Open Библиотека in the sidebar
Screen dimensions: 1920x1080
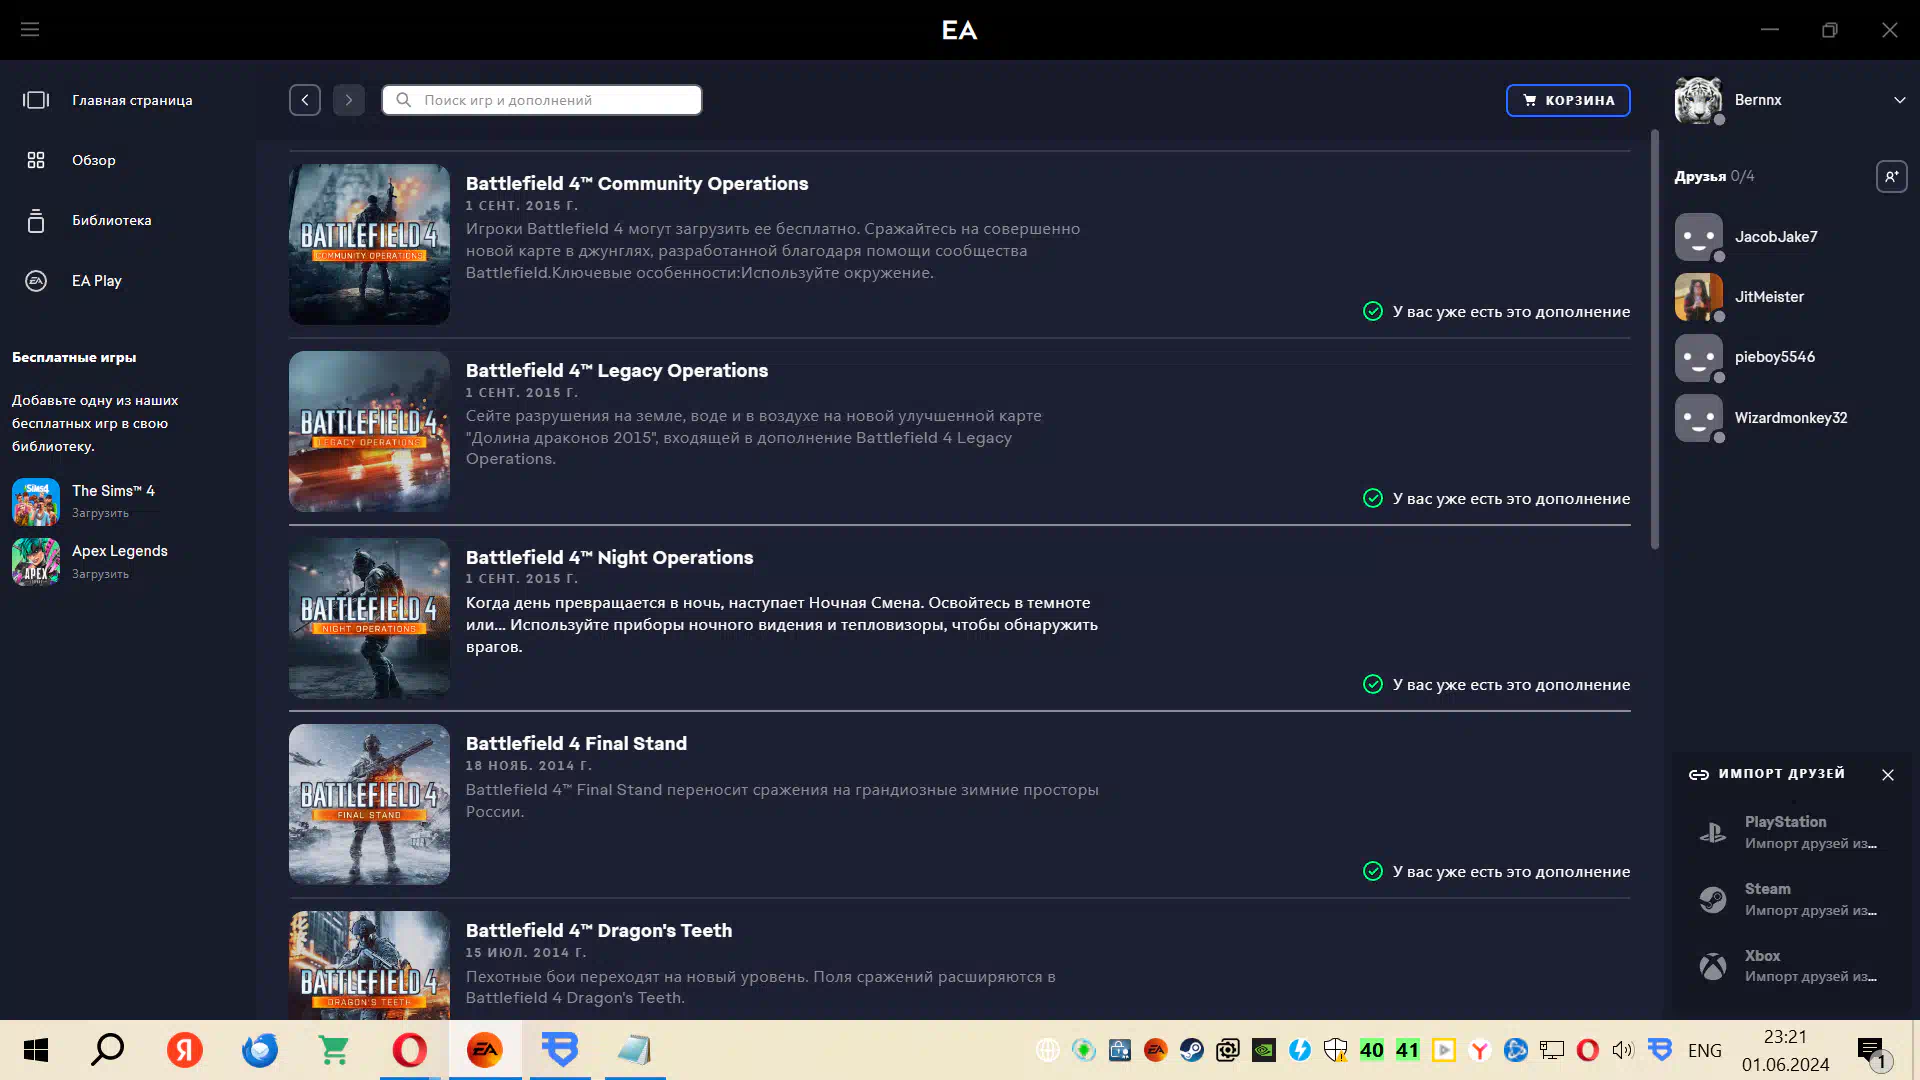(x=112, y=220)
